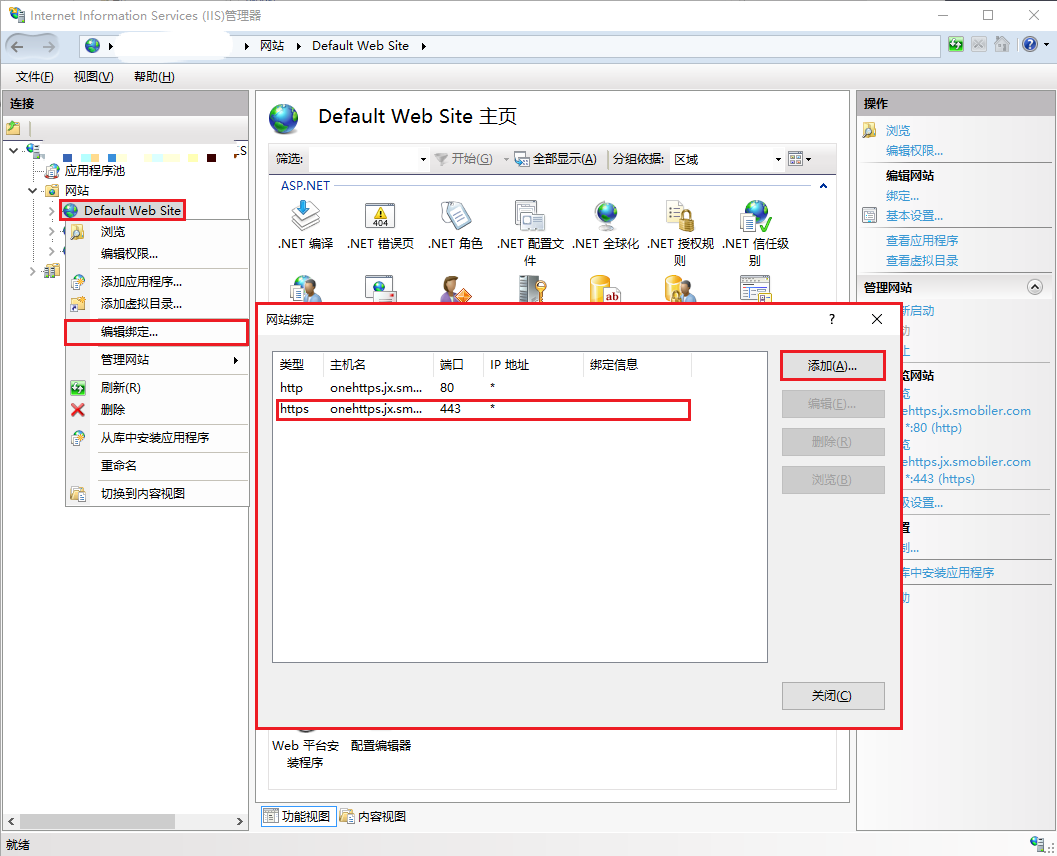This screenshot has height=856, width=1057.
Task: Open the 帮助(H) menu
Action: [154, 77]
